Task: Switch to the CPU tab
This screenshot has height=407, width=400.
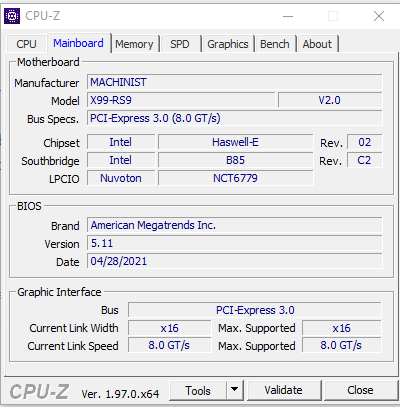Action: click(x=26, y=44)
